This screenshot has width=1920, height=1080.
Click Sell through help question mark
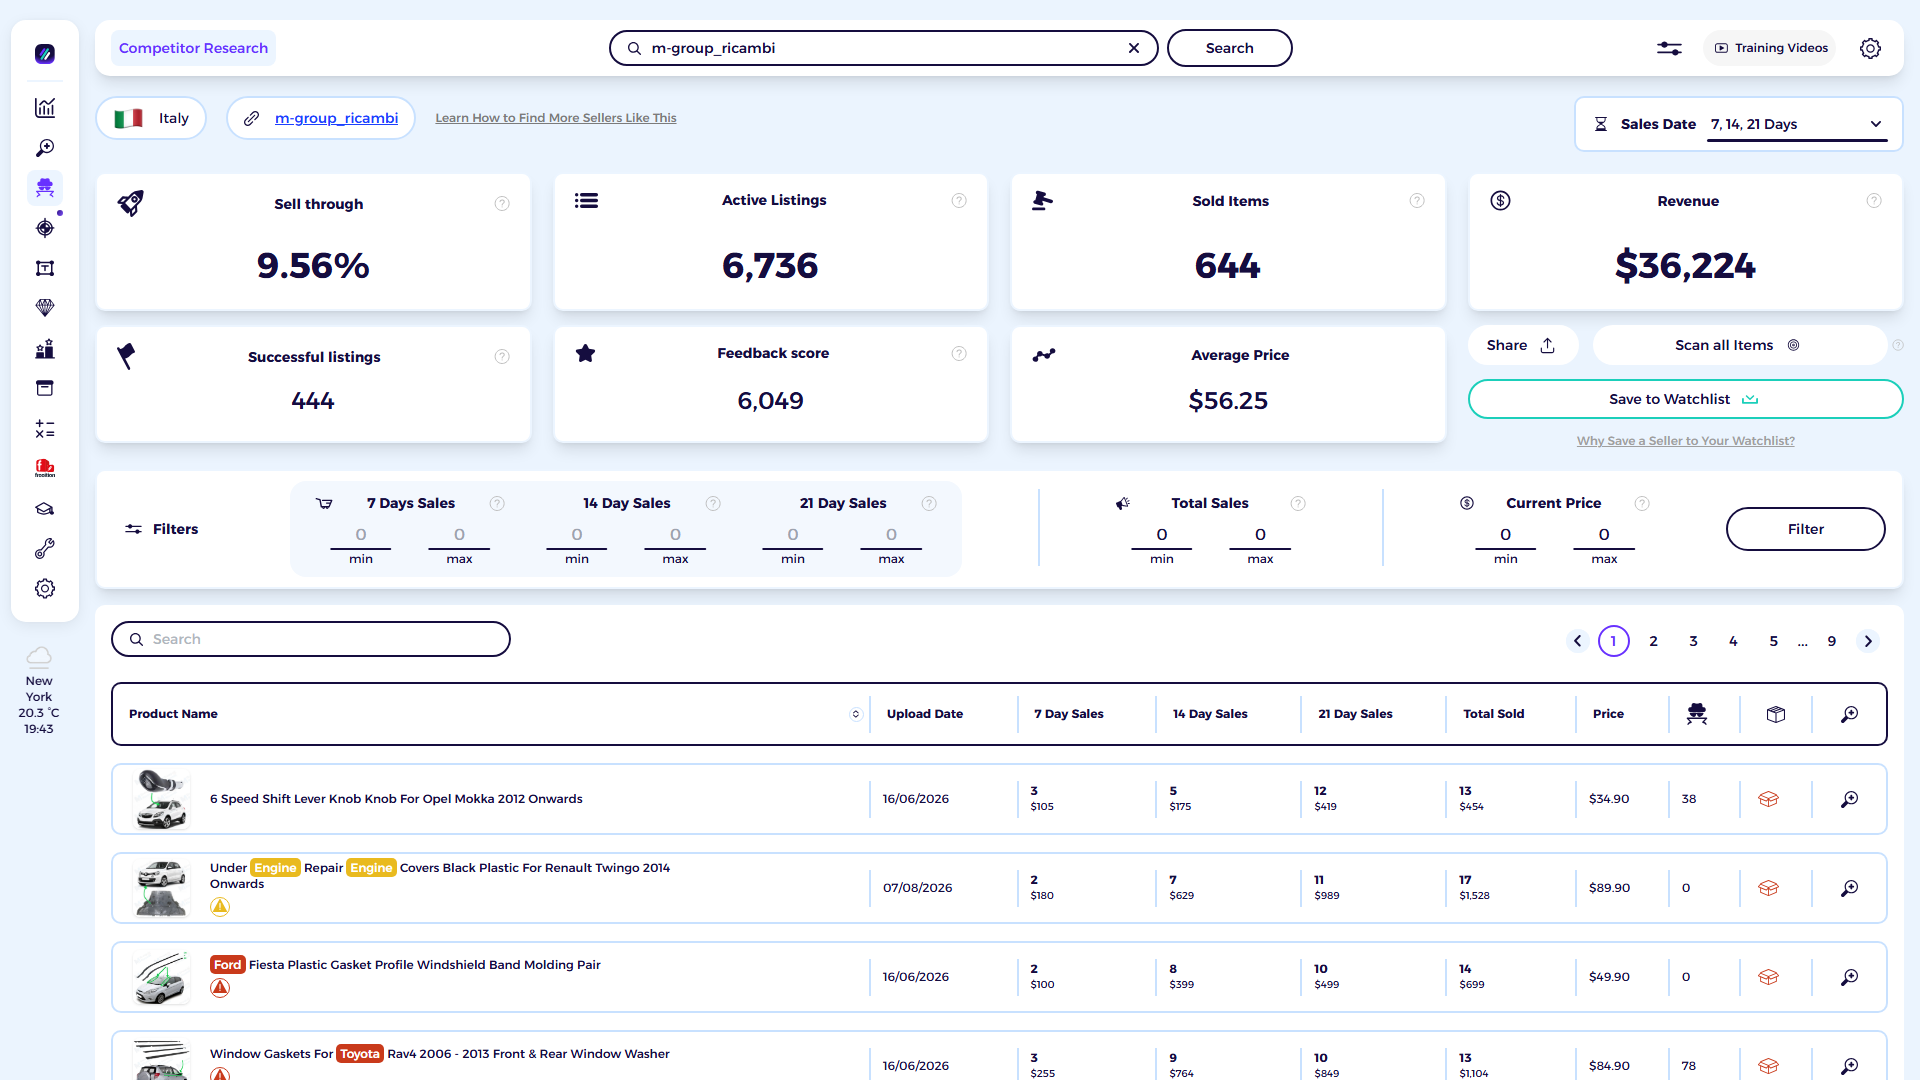[502, 204]
